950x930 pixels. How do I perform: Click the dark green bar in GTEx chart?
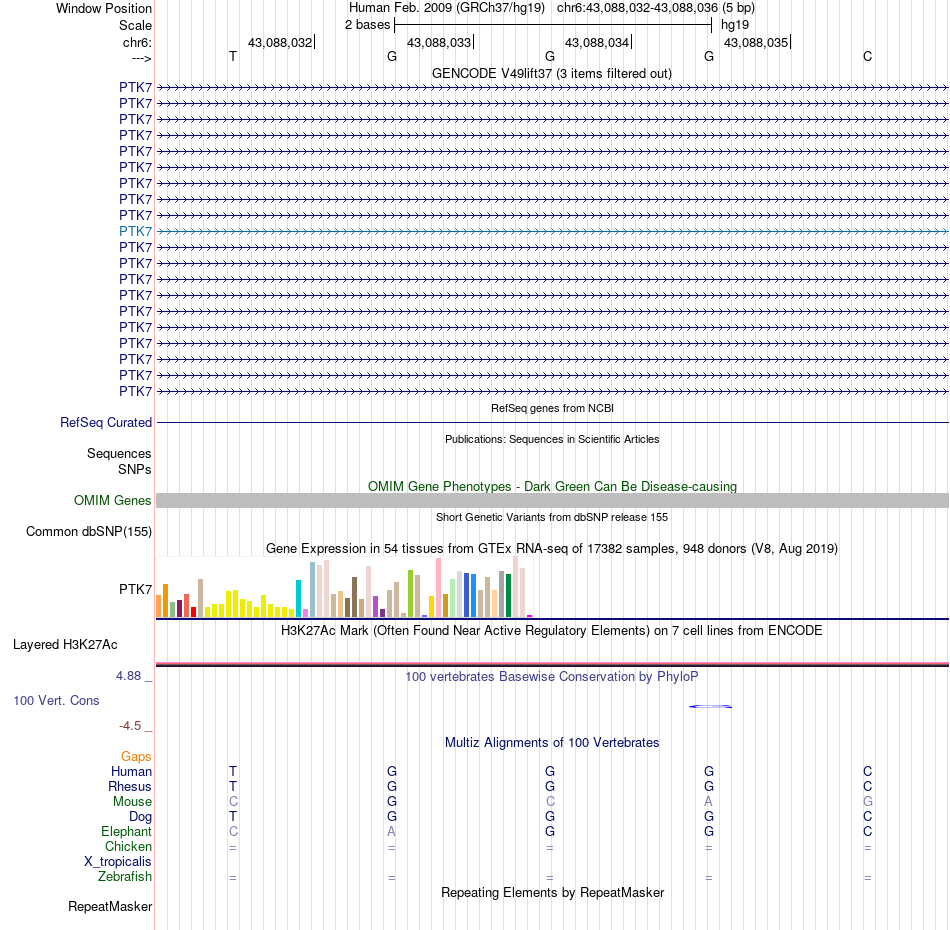[508, 596]
